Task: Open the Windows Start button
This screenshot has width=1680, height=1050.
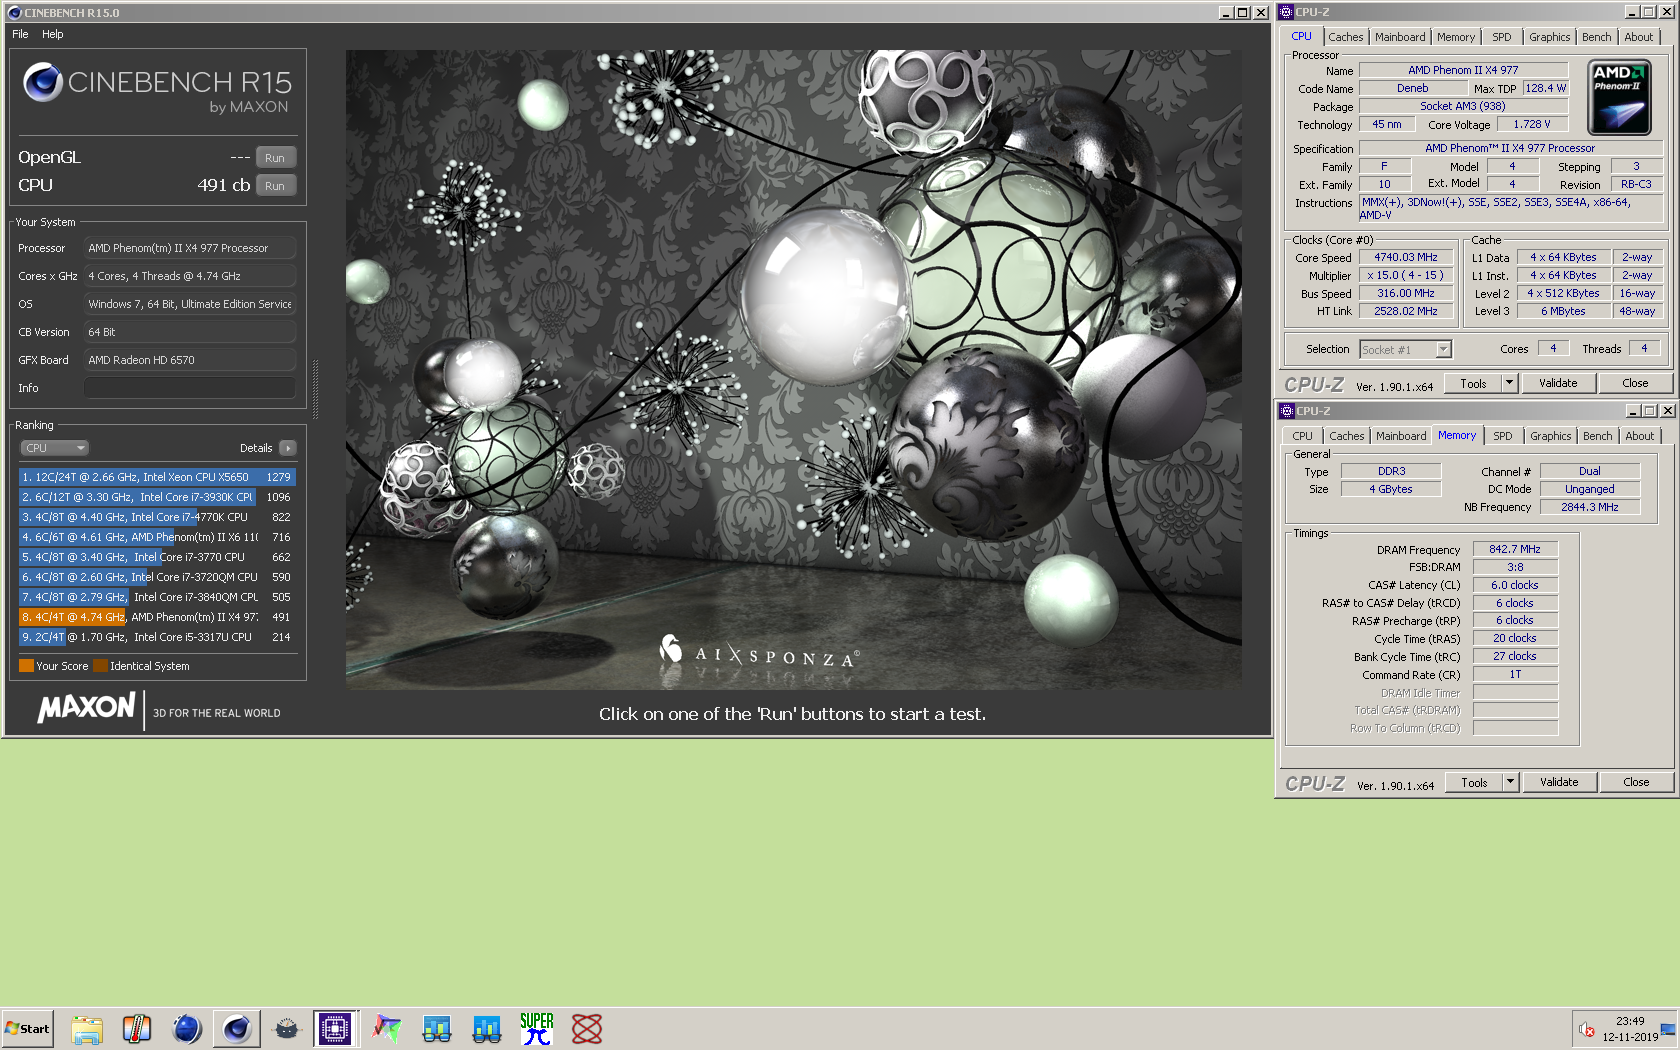Action: 28,1029
